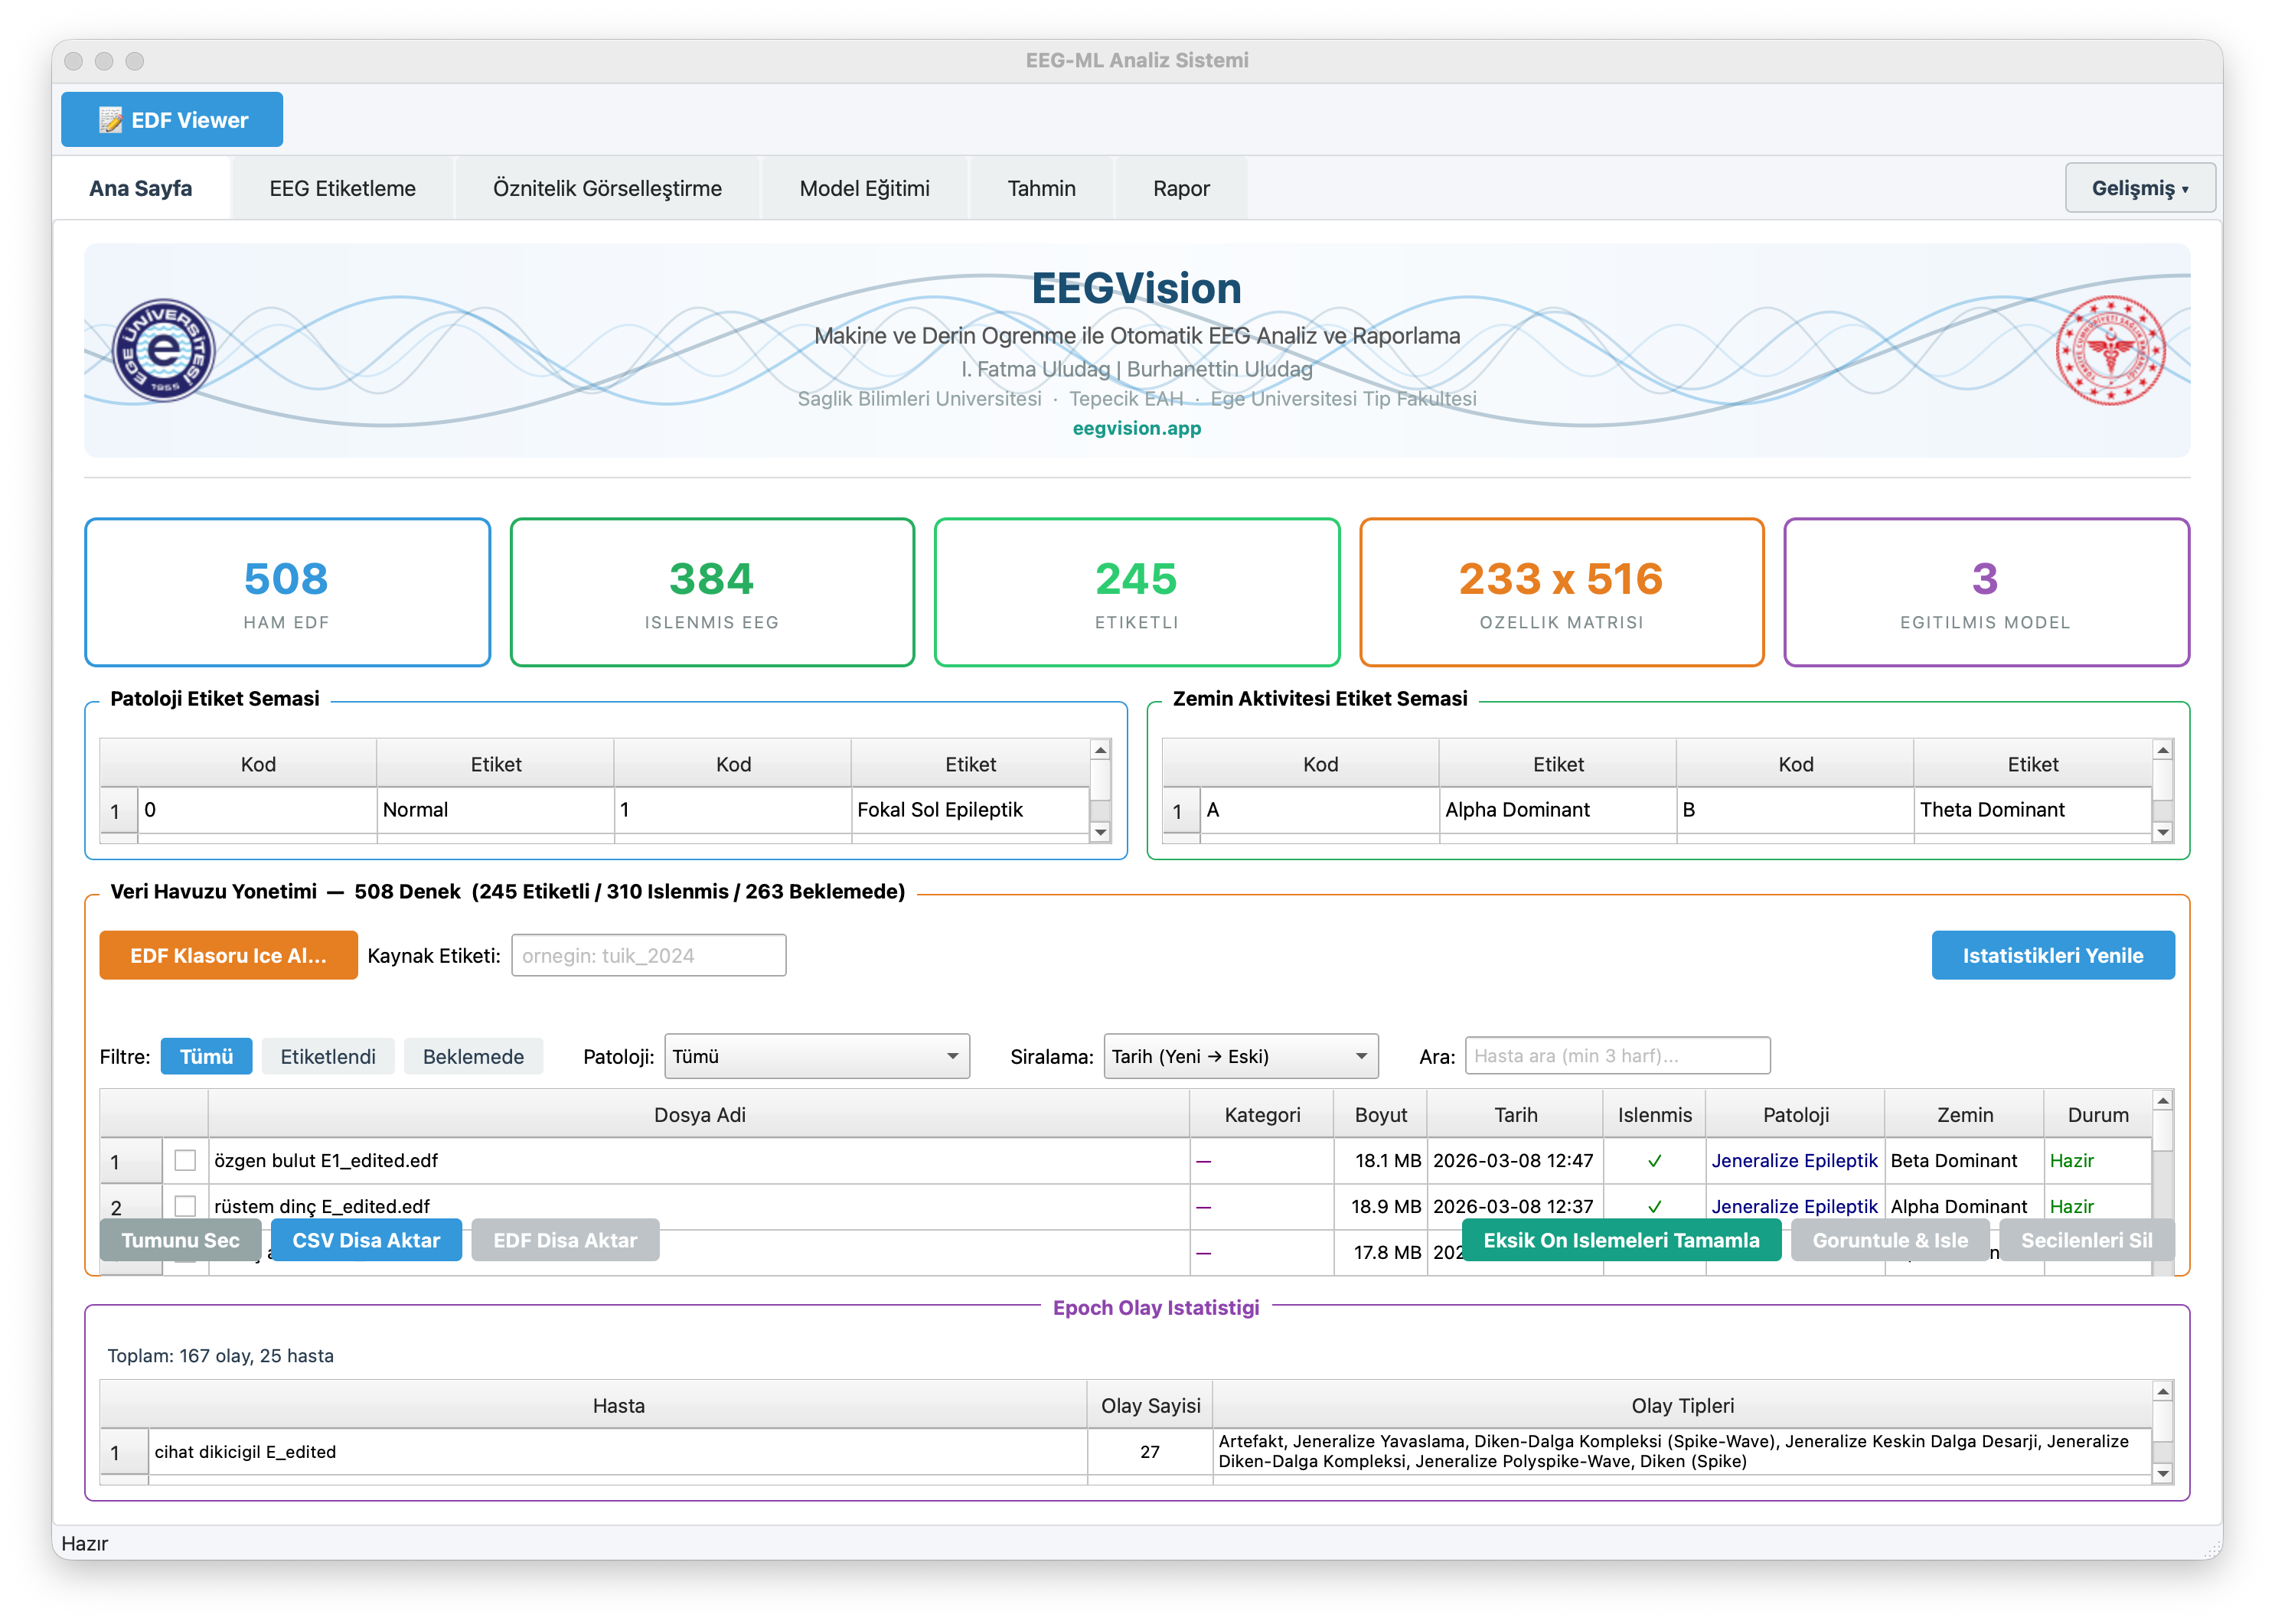2275x1624 pixels.
Task: Click the green Islenmis checkmark on row 1
Action: [x=1655, y=1161]
